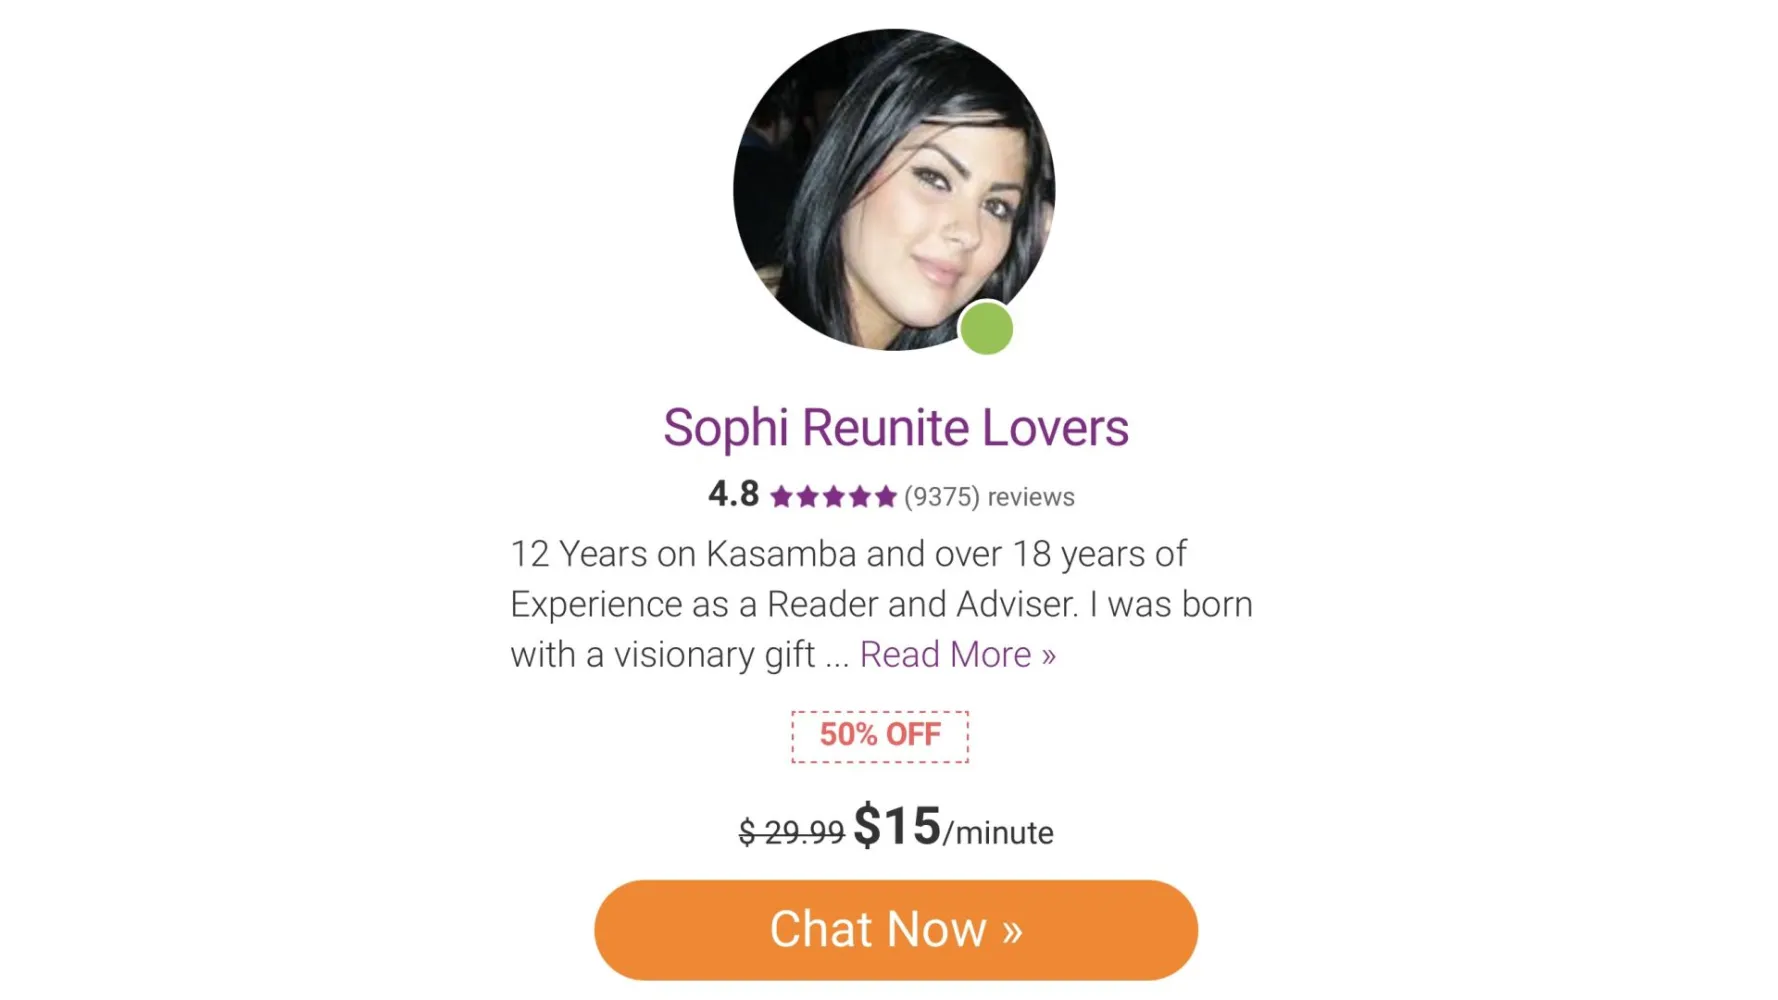Open the Sophi Reunite Lovers profile name

(x=896, y=428)
